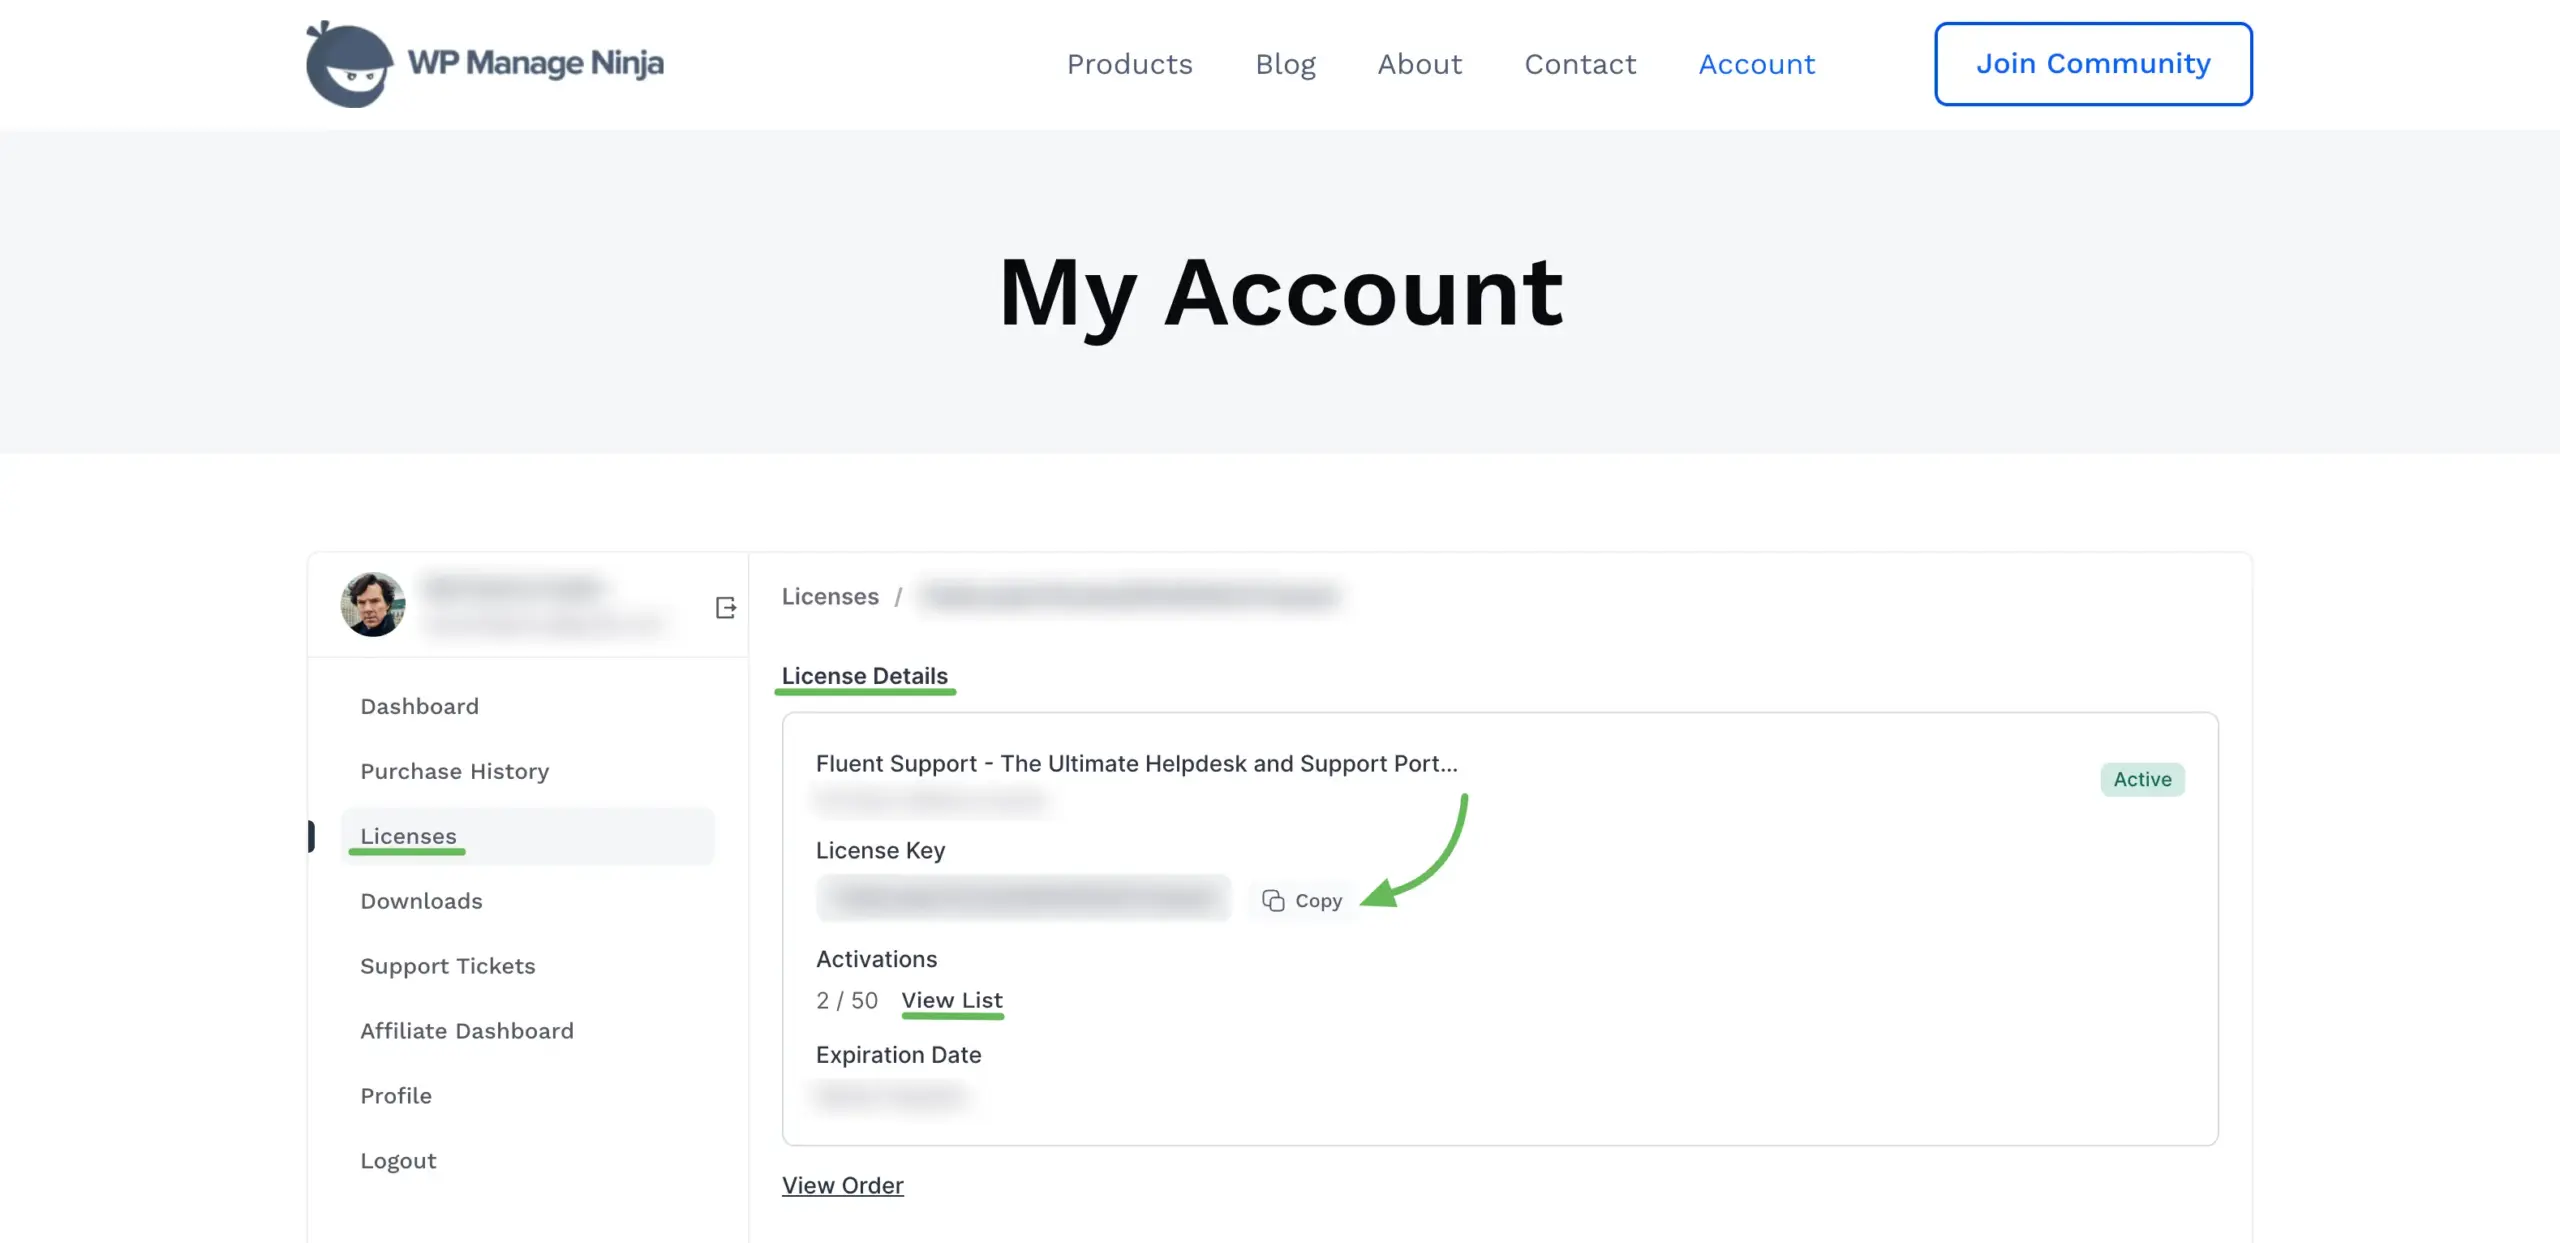Open View List under Activations
2560x1243 pixels.
pyautogui.click(x=952, y=999)
